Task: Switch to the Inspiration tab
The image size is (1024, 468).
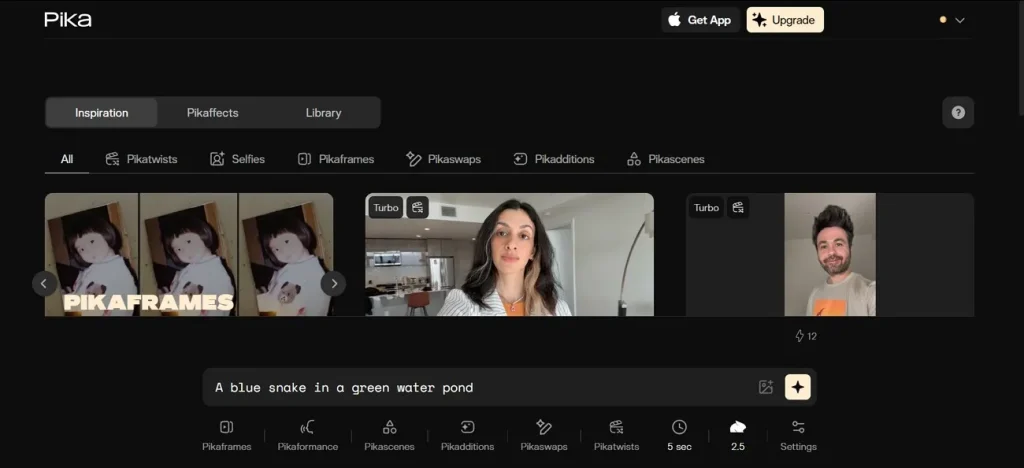Action: [x=101, y=112]
